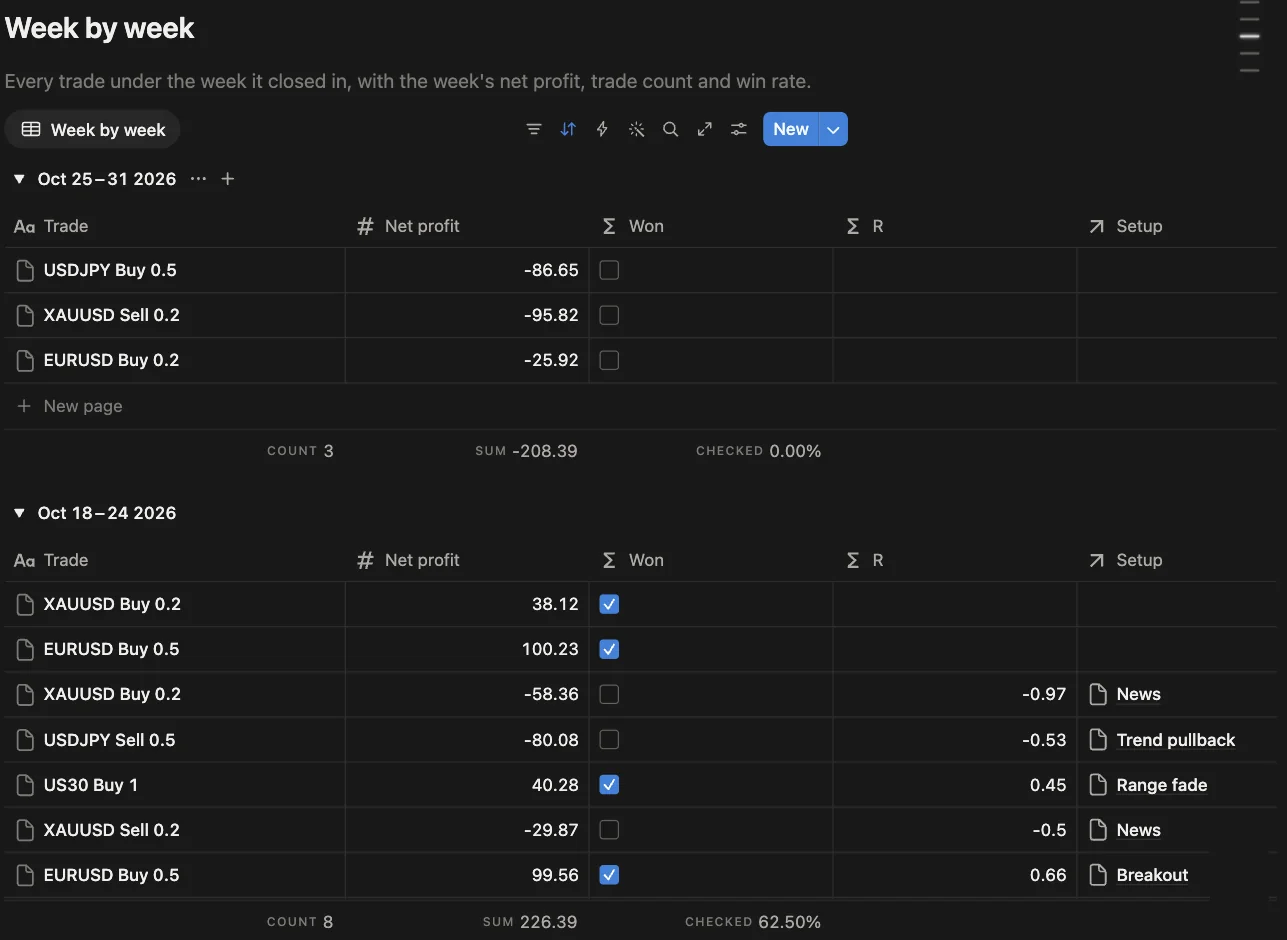
Task: Click the page icon of US30 Buy 1
Action: 25,785
